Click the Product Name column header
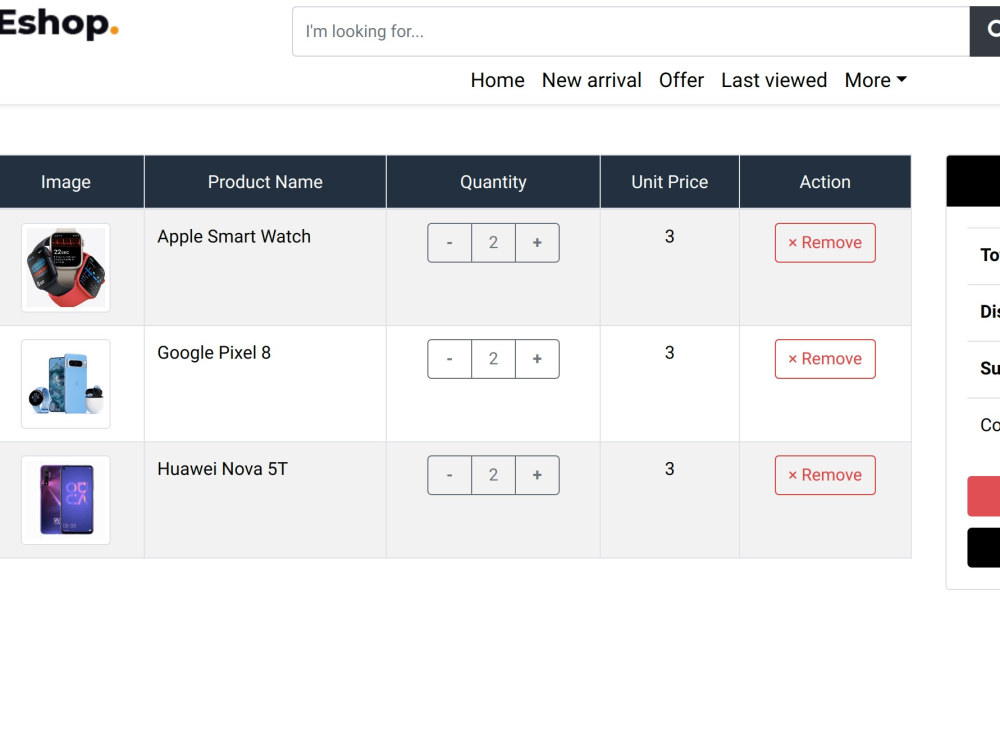The image size is (1000, 750). [265, 182]
